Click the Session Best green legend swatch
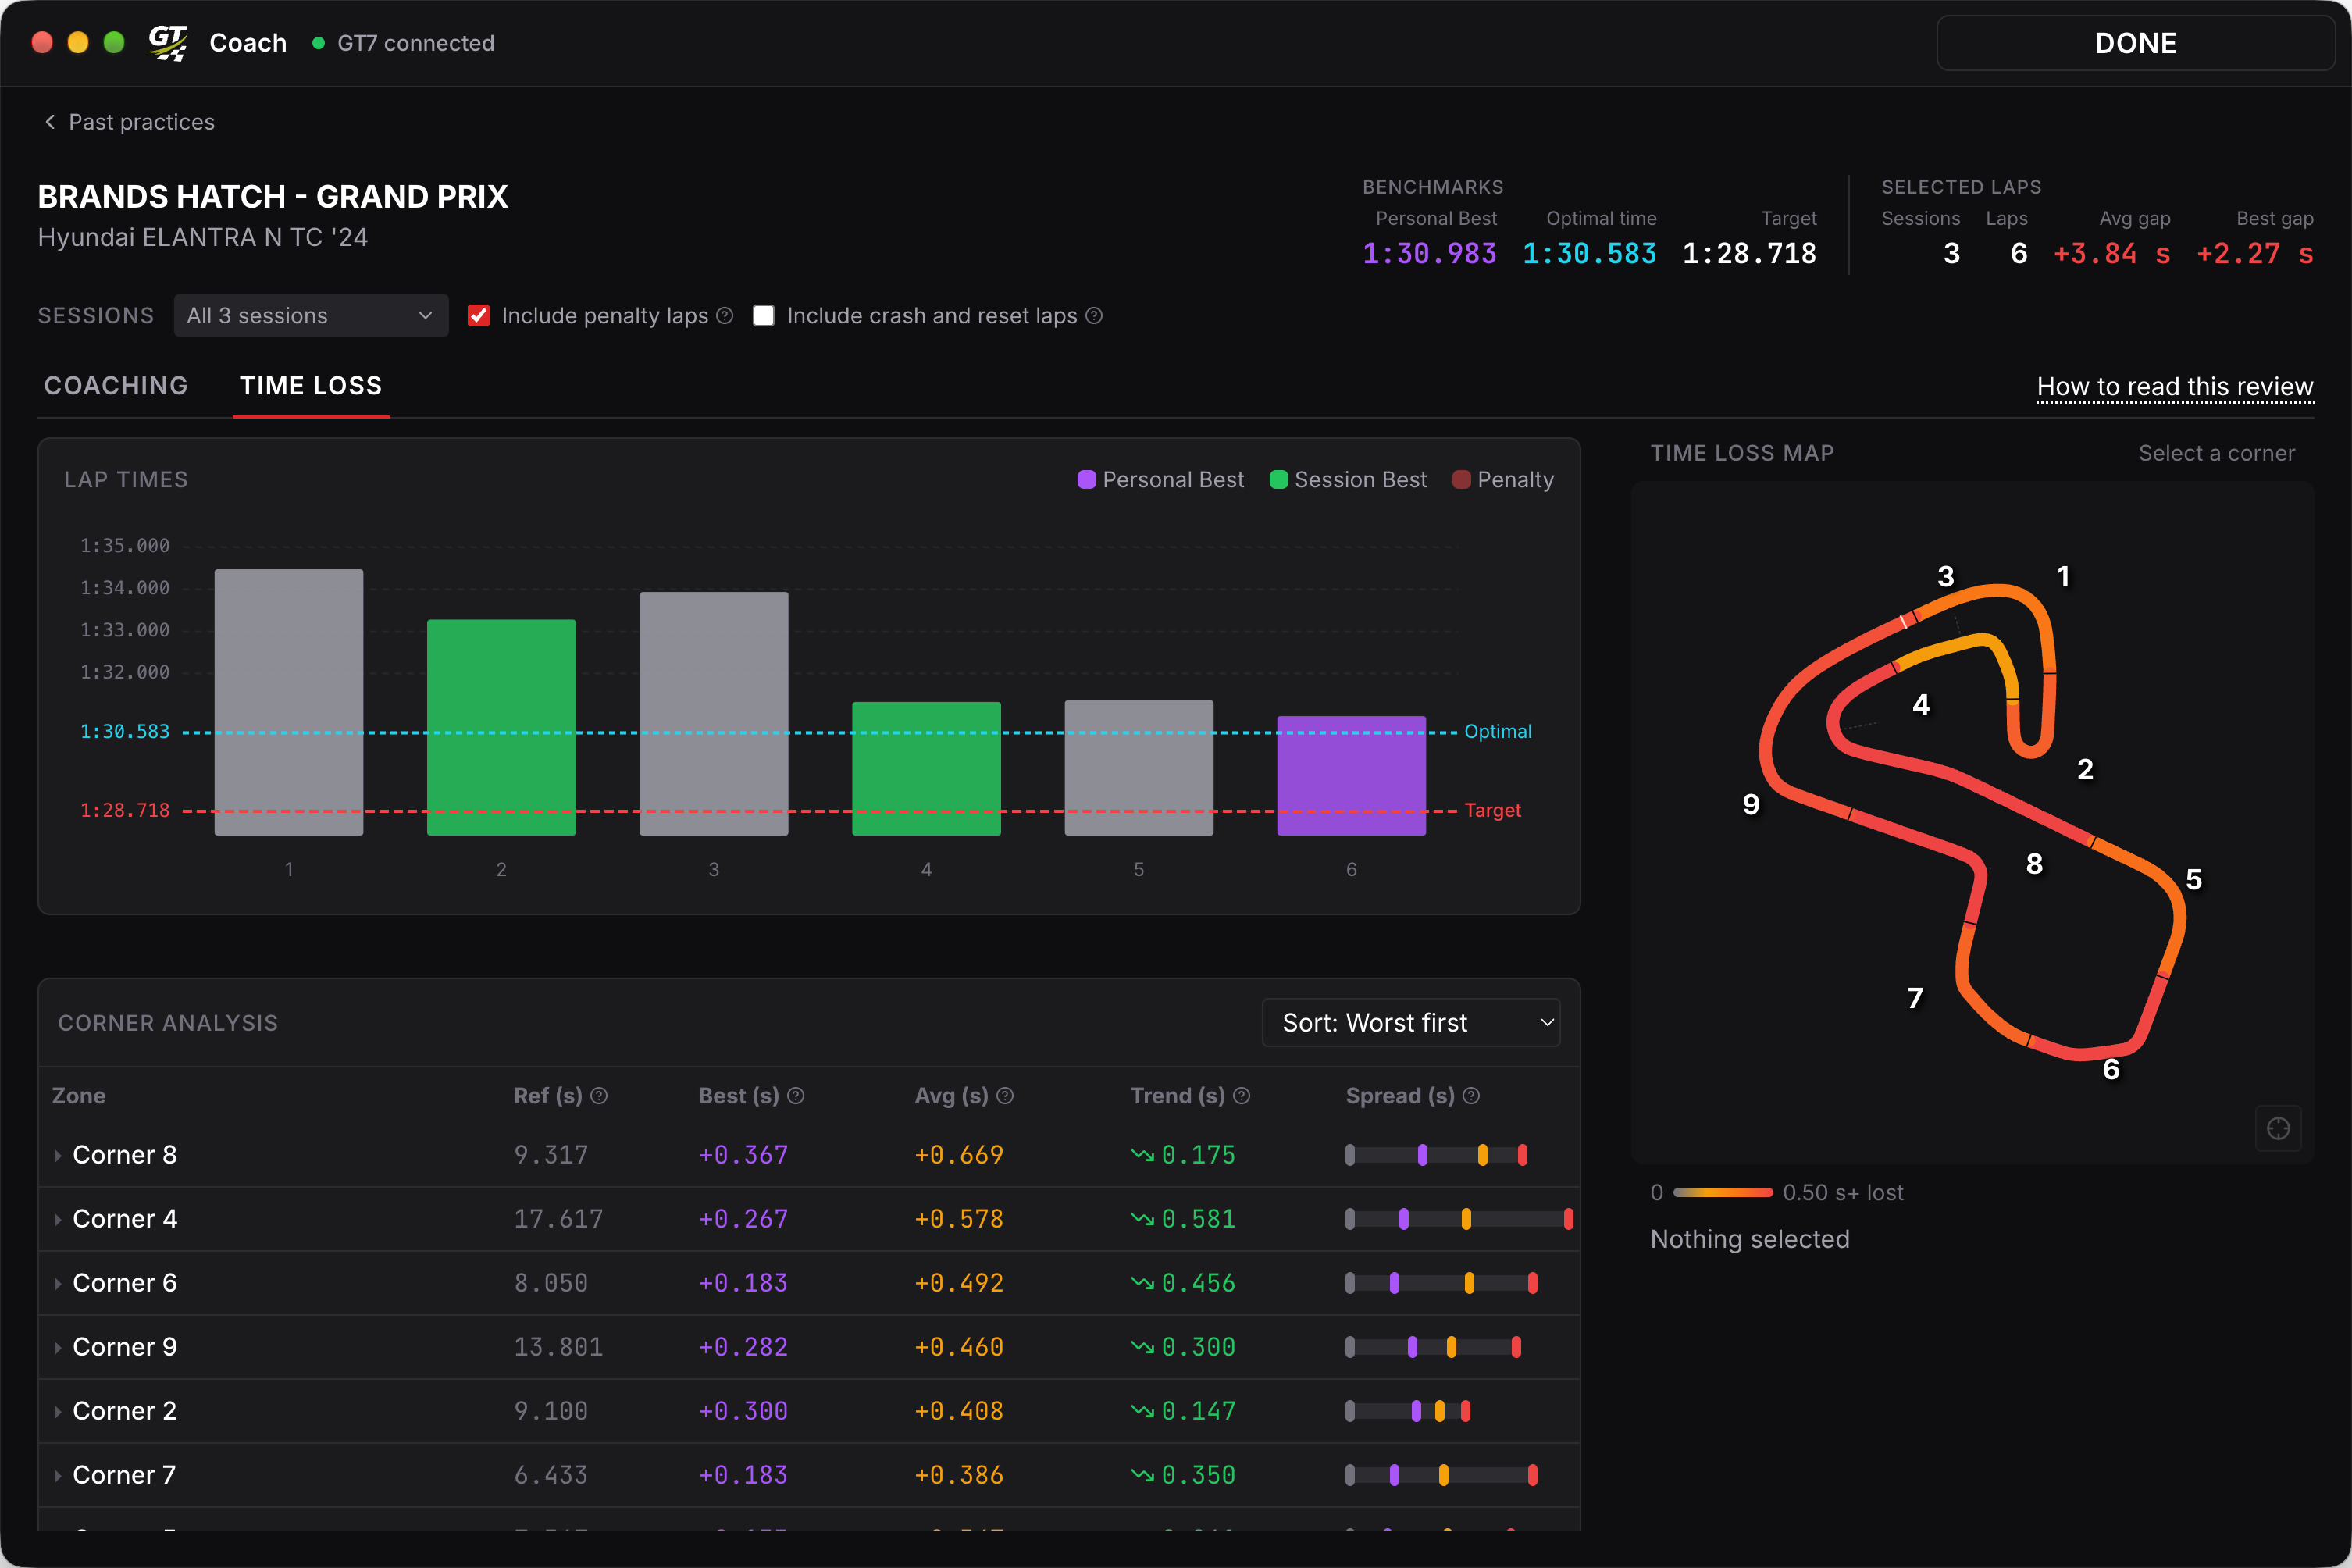The height and width of the screenshot is (1568, 2352). coord(1278,480)
